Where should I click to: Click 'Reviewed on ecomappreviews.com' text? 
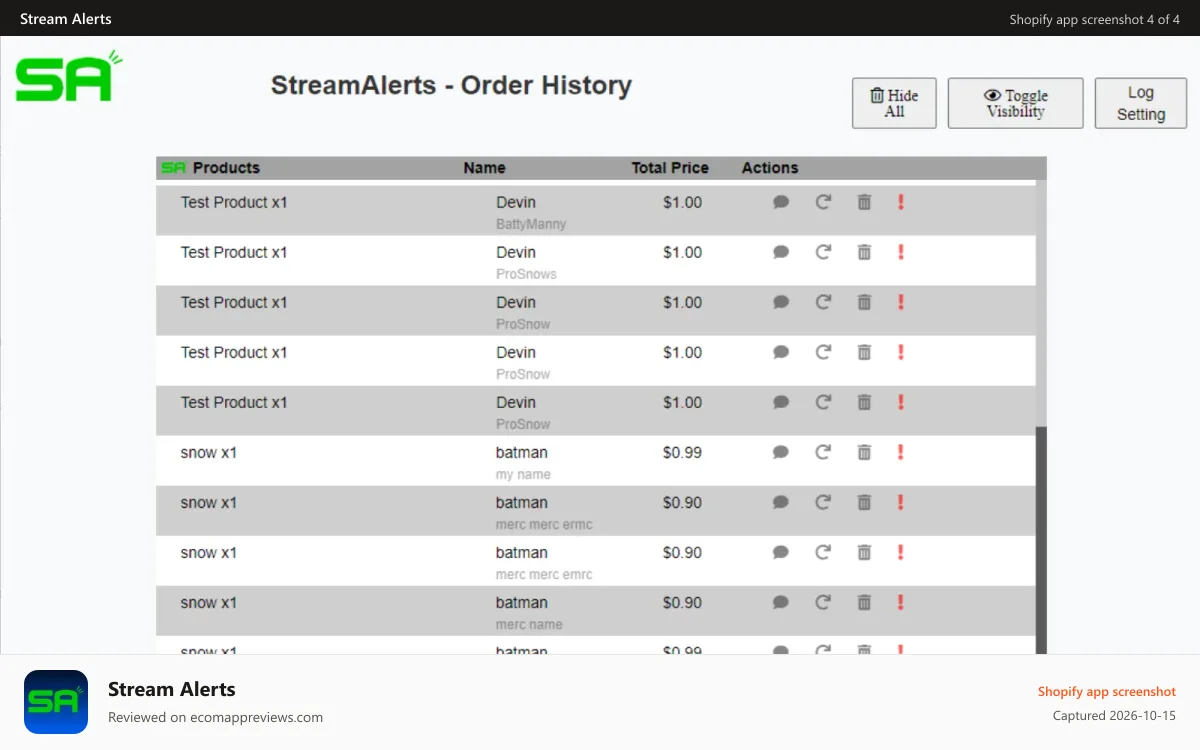click(x=215, y=717)
